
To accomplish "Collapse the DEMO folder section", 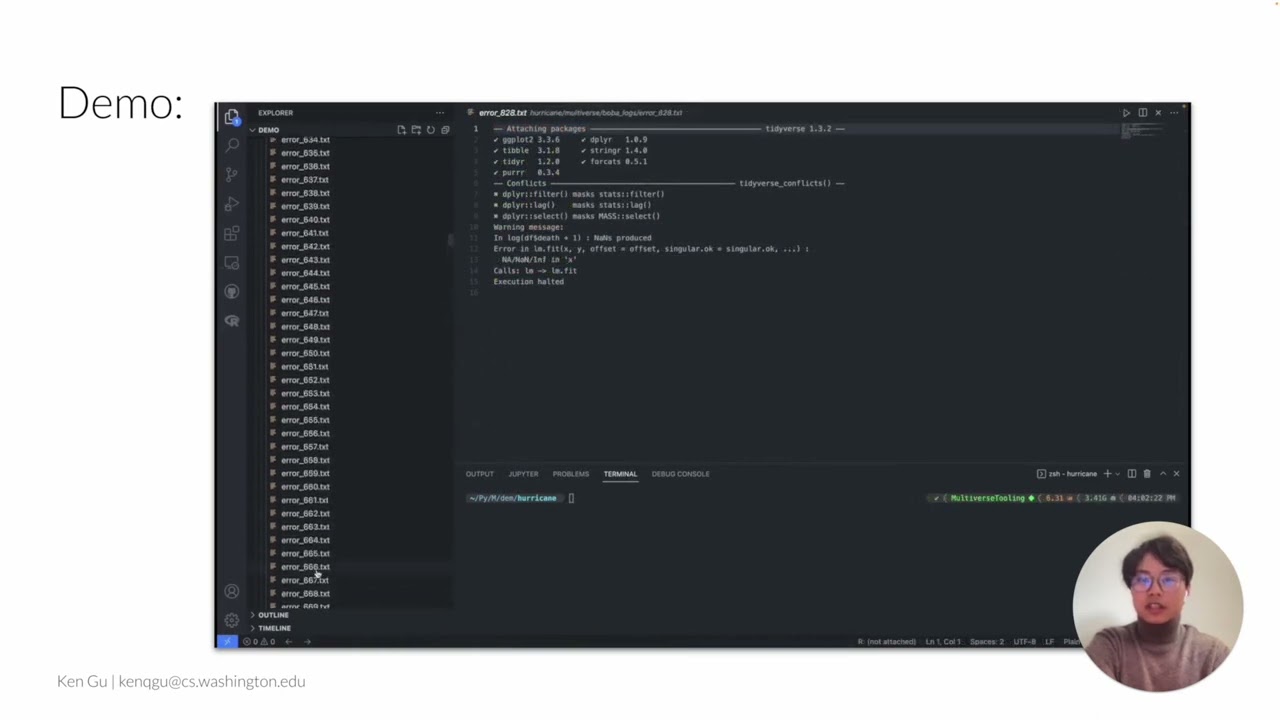I will [268, 130].
